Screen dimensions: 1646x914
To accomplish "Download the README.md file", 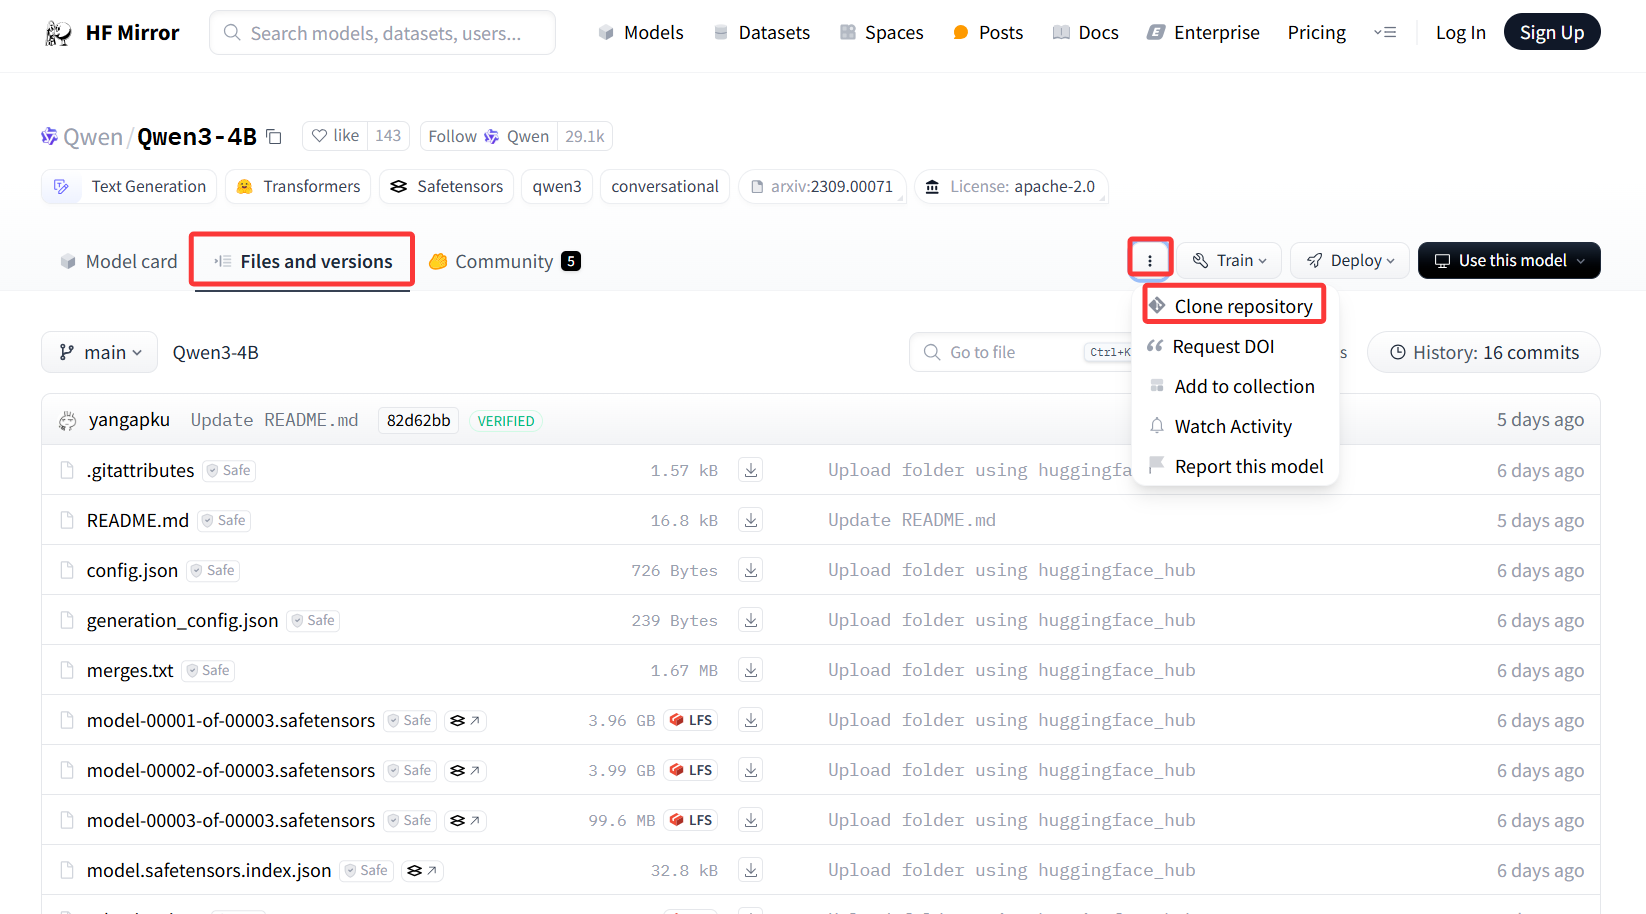I will (x=751, y=520).
